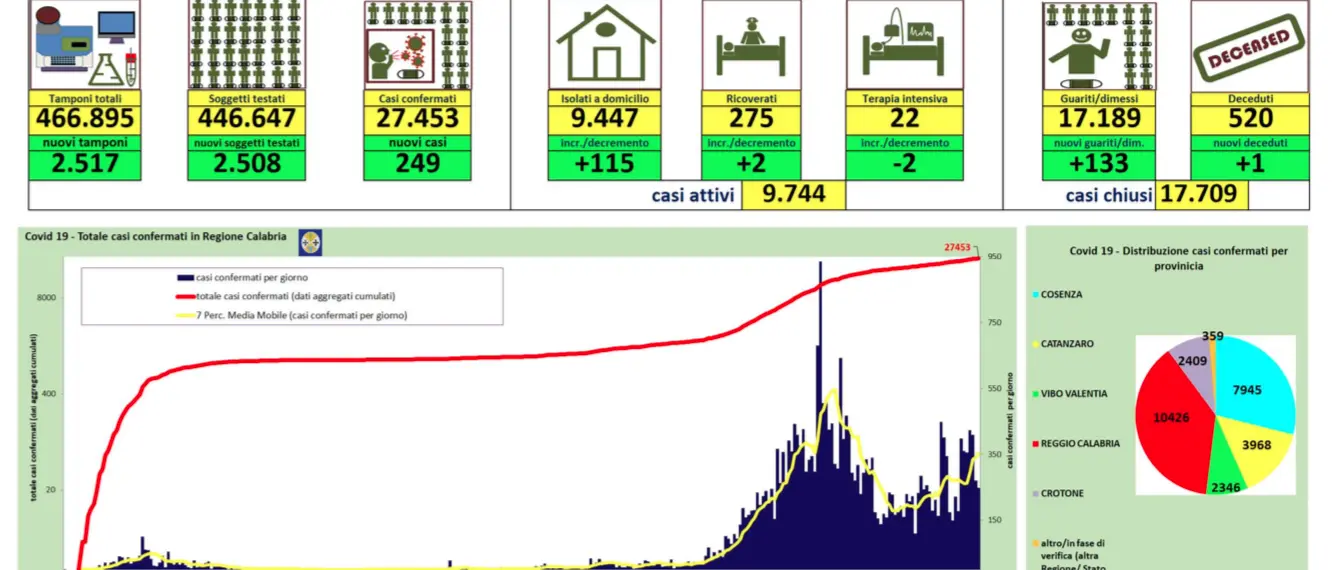This screenshot has width=1332, height=570.
Task: Click the red pie slice labeled 10426
Action: (x=1172, y=420)
